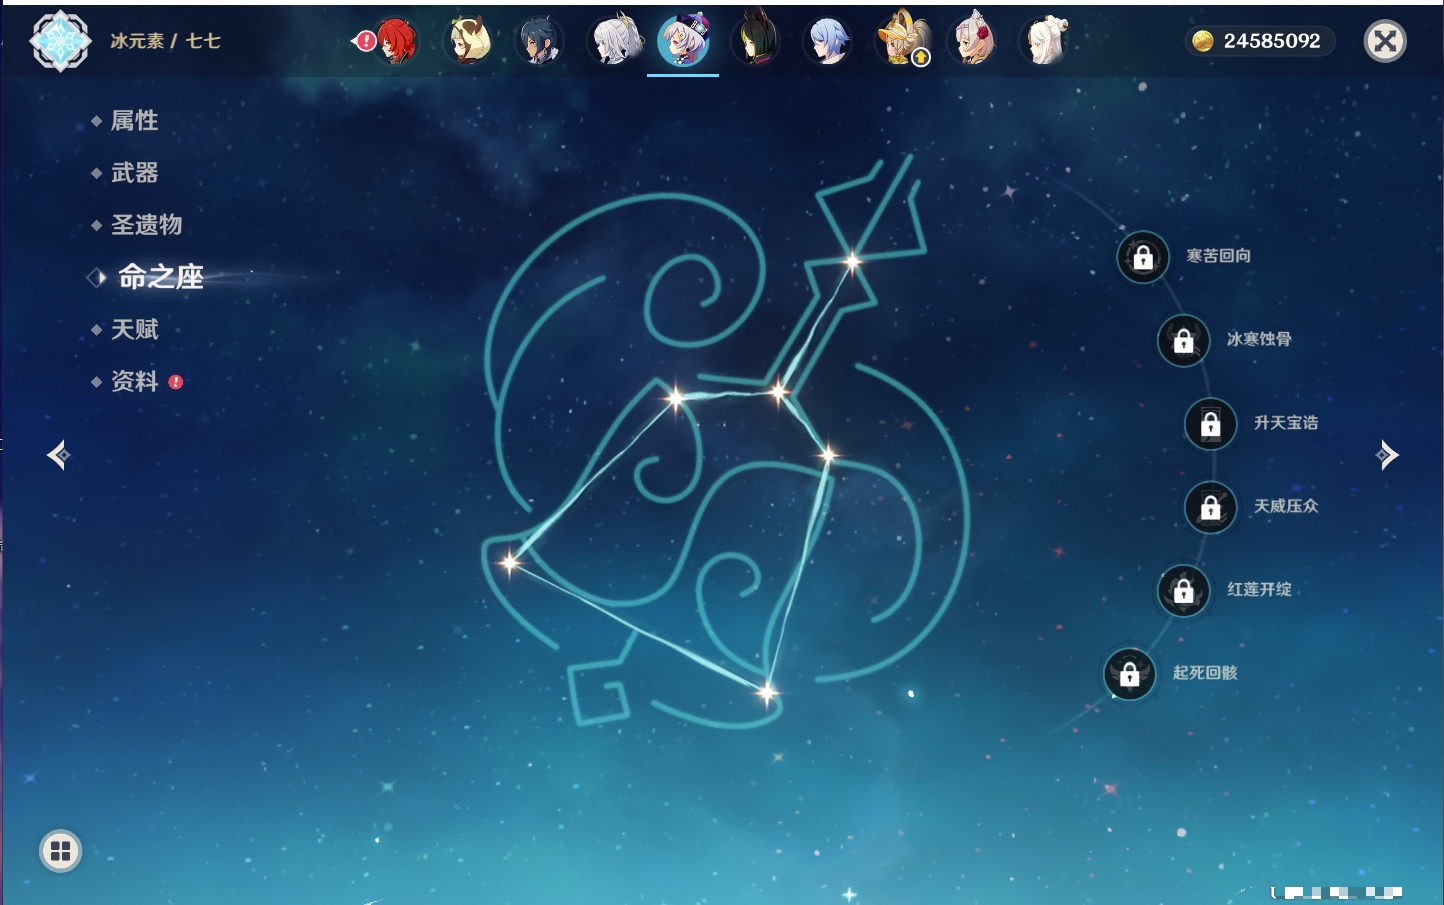Open the locked 冰寒蚀骨 constellation node
The height and width of the screenshot is (905, 1444).
pyautogui.click(x=1184, y=340)
